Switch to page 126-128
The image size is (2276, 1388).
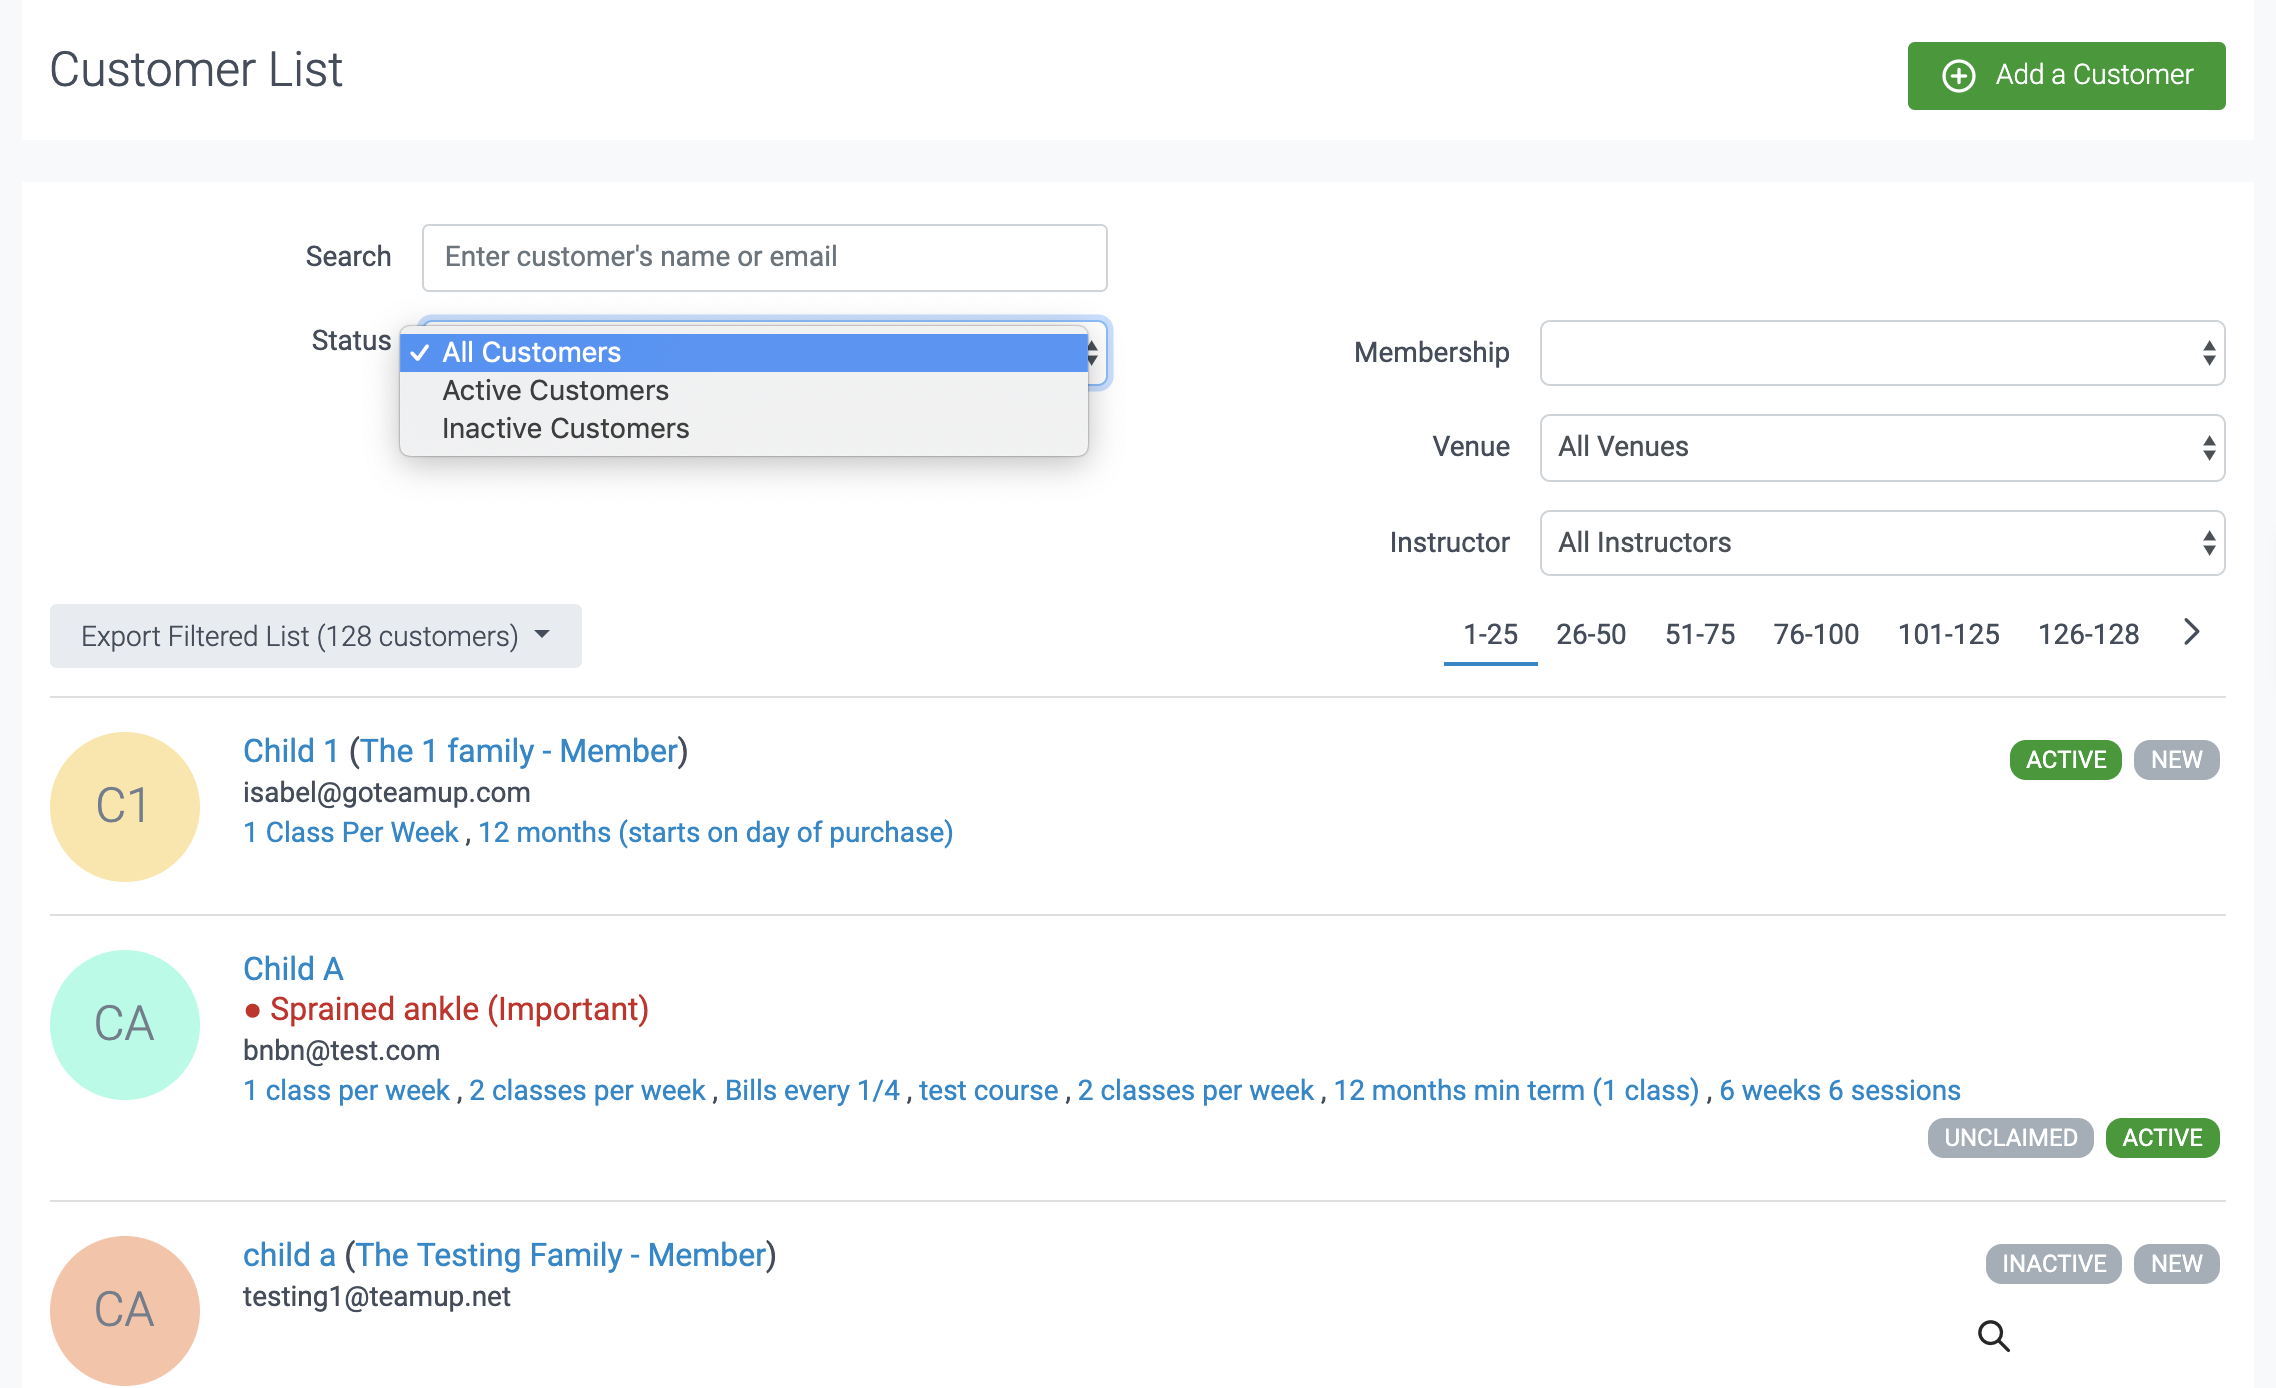point(2088,634)
